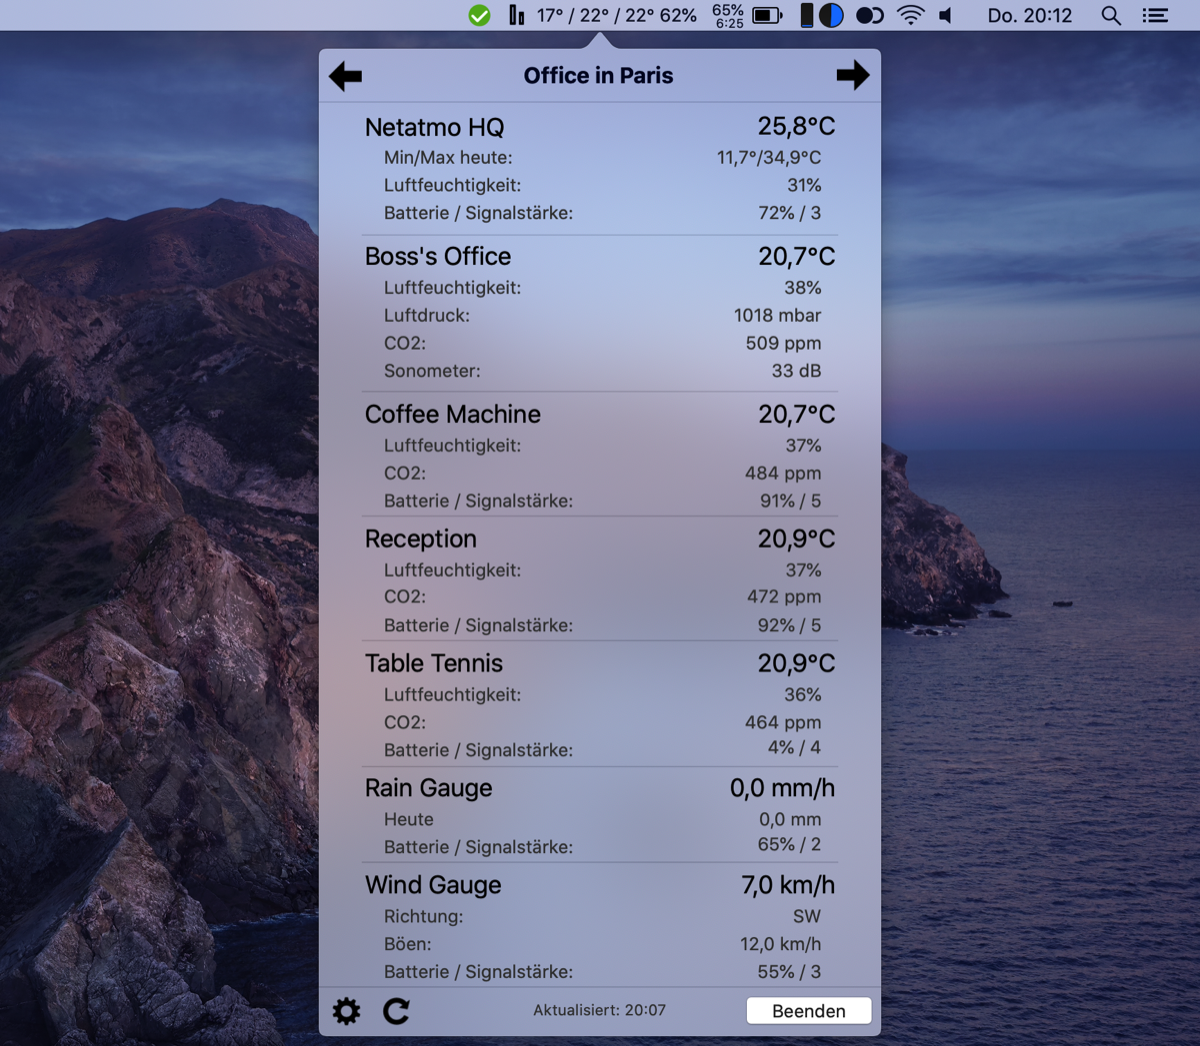The width and height of the screenshot is (1200, 1046).
Task: Select the Reception module name
Action: coord(421,539)
